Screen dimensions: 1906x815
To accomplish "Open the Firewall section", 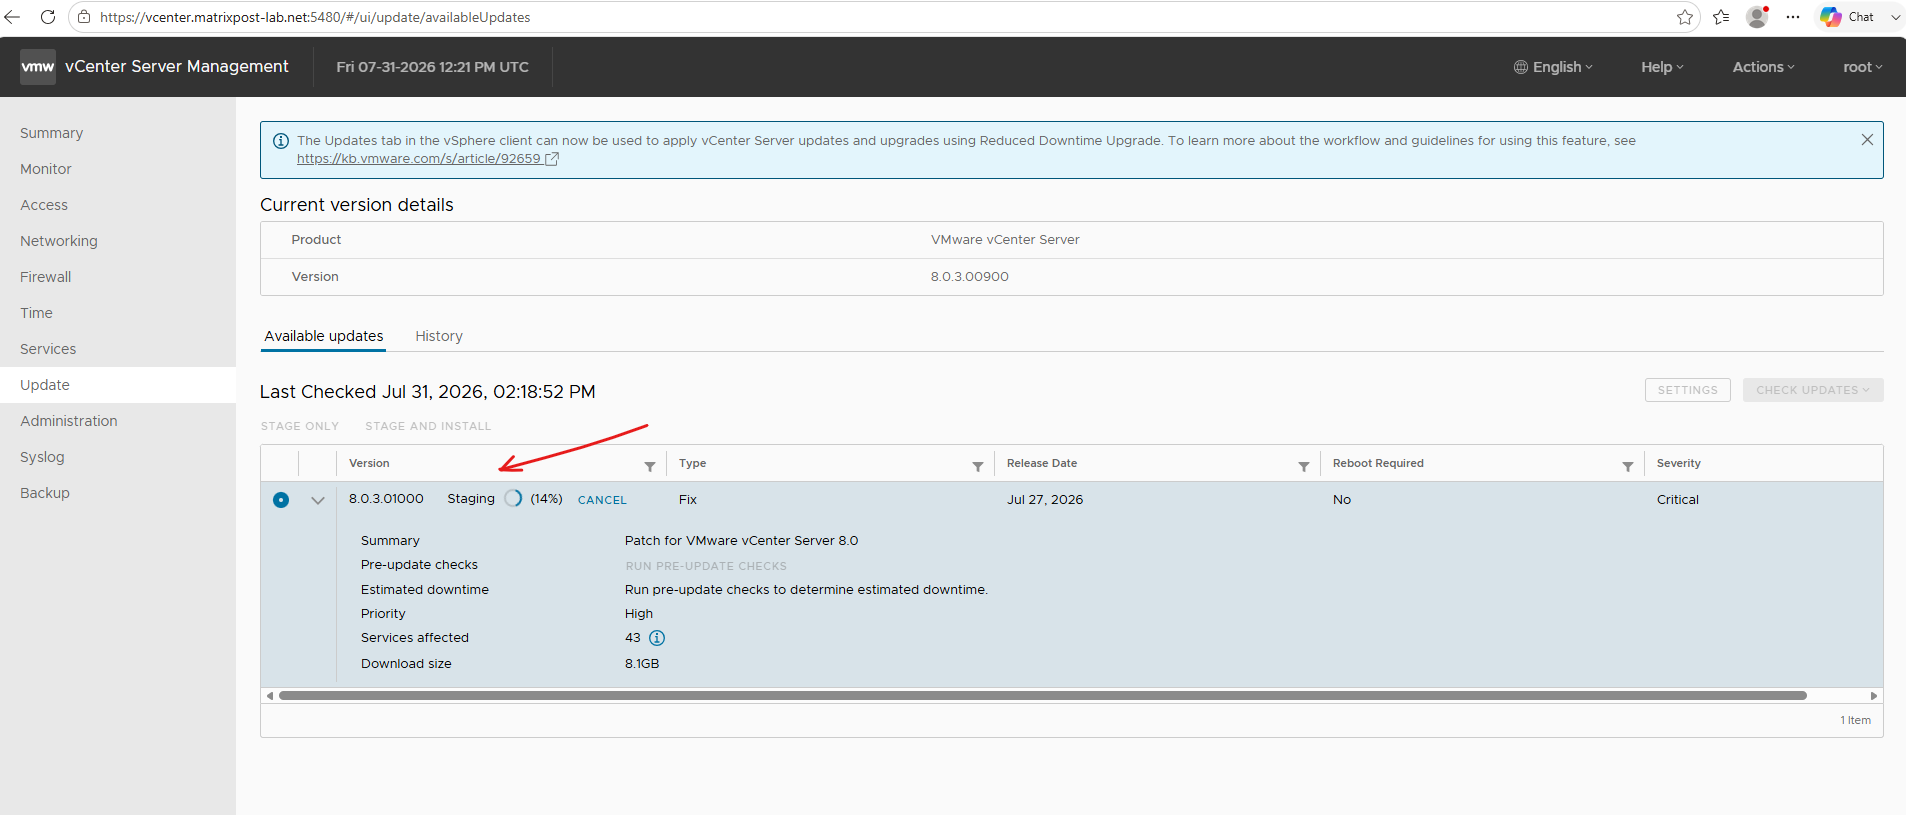I will coord(118,277).
